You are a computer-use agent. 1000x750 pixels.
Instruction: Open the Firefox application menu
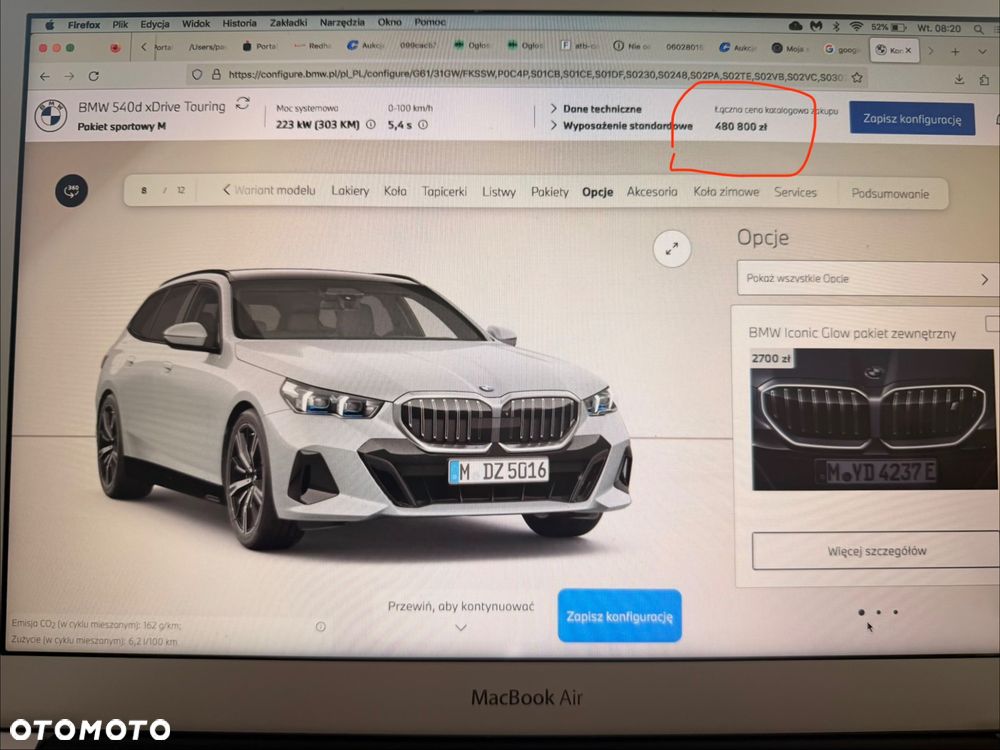pyautogui.click(x=84, y=25)
